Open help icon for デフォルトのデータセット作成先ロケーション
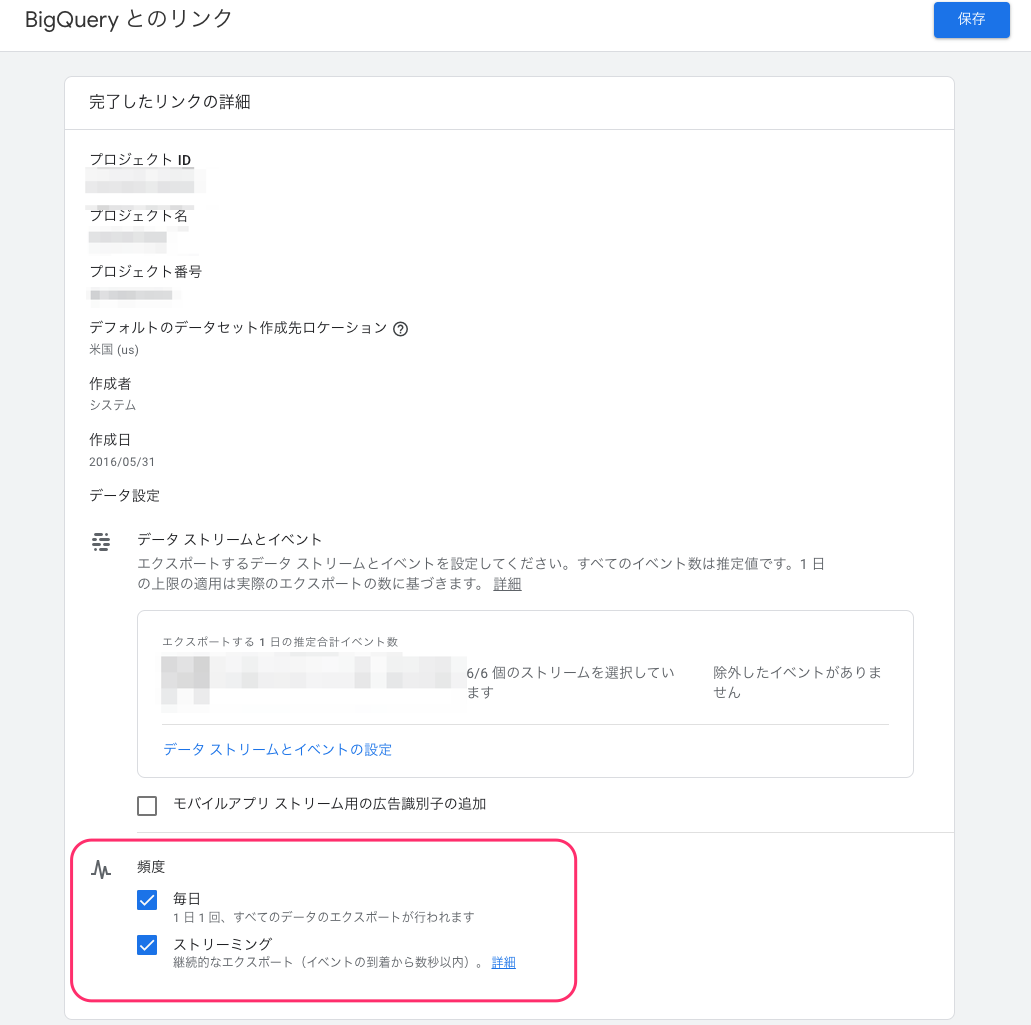The width and height of the screenshot is (1031, 1025). point(400,329)
